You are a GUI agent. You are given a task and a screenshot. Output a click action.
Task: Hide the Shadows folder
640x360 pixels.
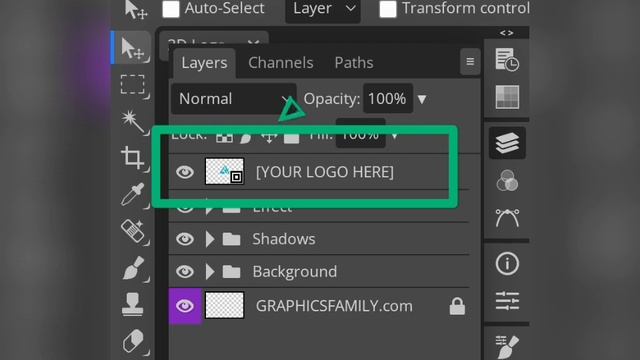pos(185,239)
